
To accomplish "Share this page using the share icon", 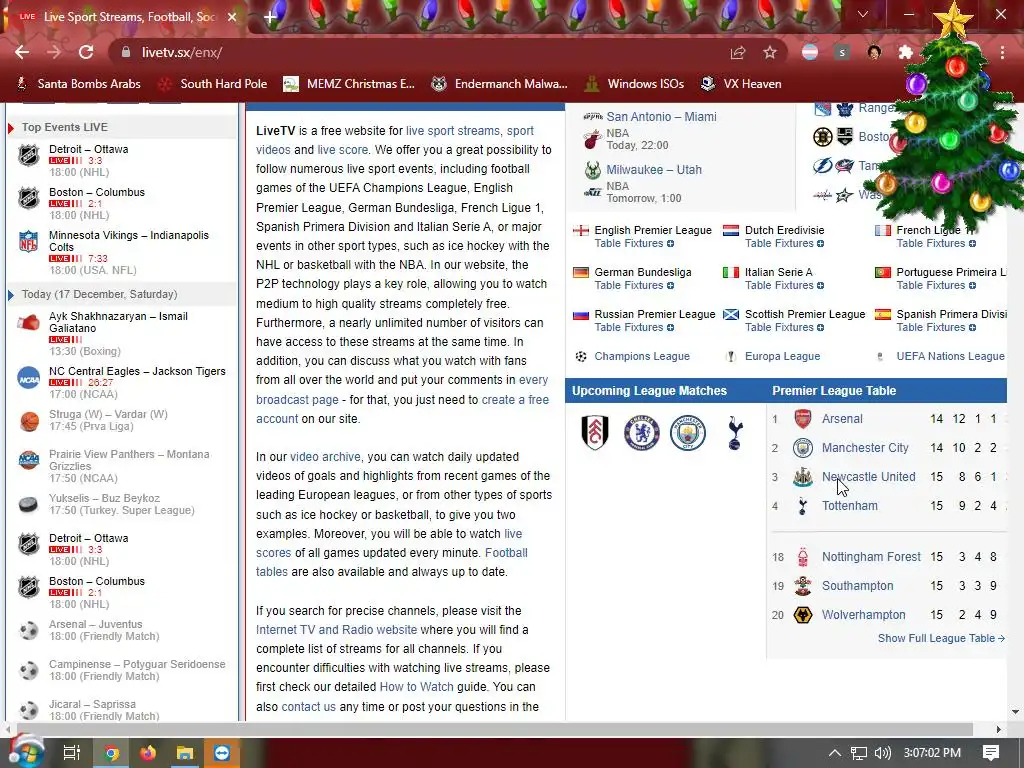I will [738, 52].
